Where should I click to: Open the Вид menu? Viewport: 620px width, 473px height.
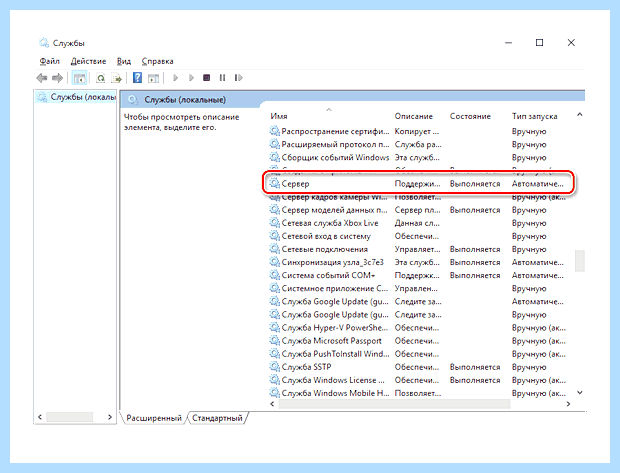tap(124, 61)
